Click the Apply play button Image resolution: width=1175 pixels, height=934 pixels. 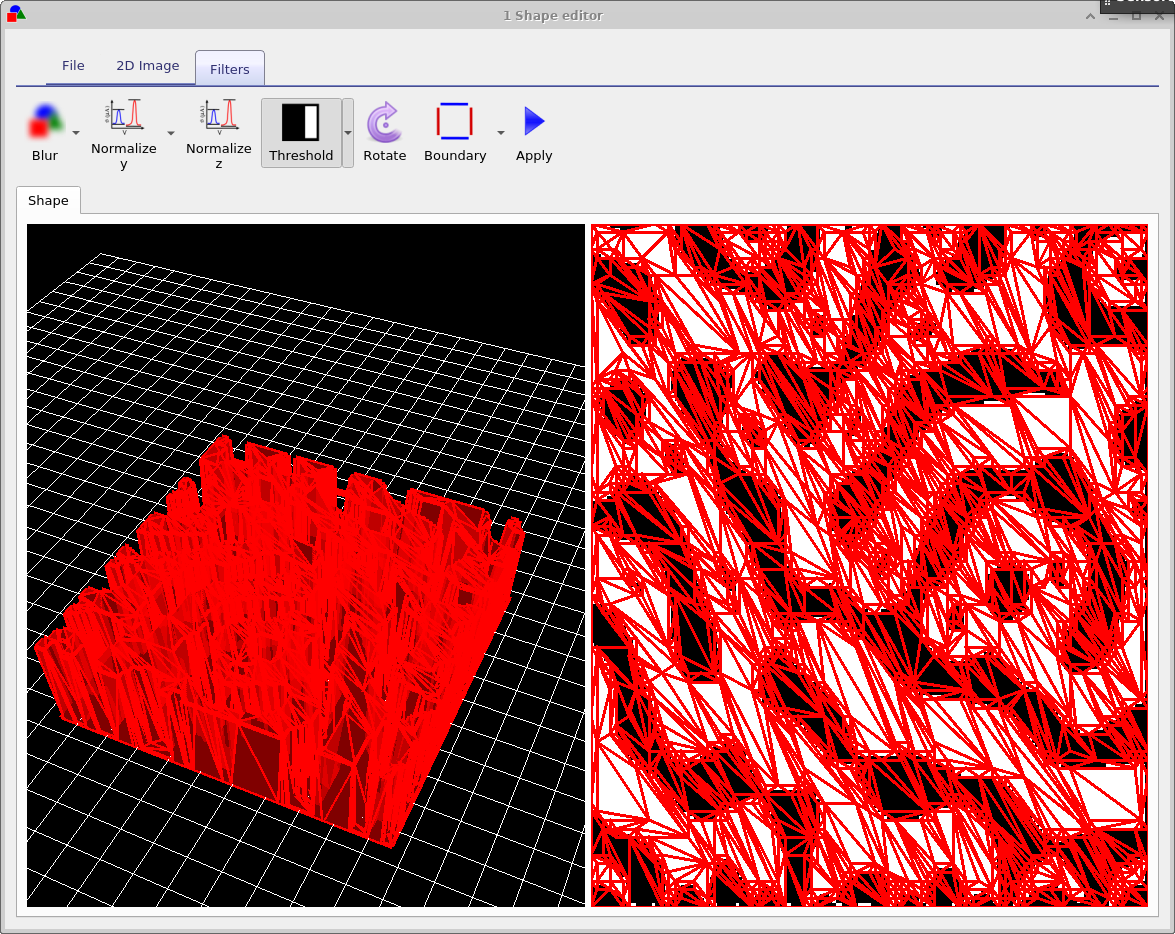click(534, 121)
